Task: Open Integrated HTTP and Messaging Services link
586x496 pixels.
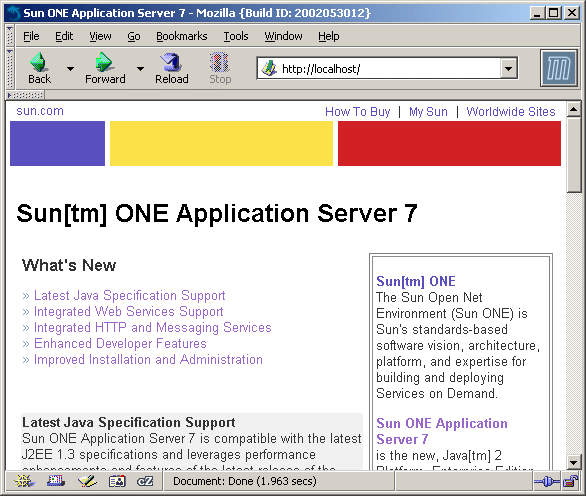Action: 152,327
